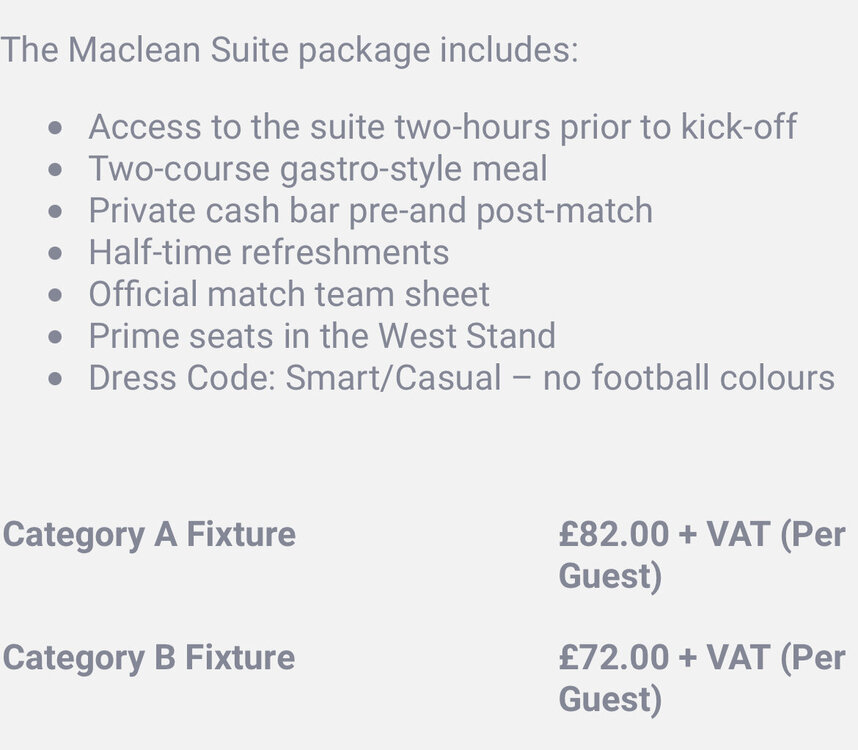Select Private cash bar pre-and post-match item
Screen dimensions: 858x750
coord(370,211)
